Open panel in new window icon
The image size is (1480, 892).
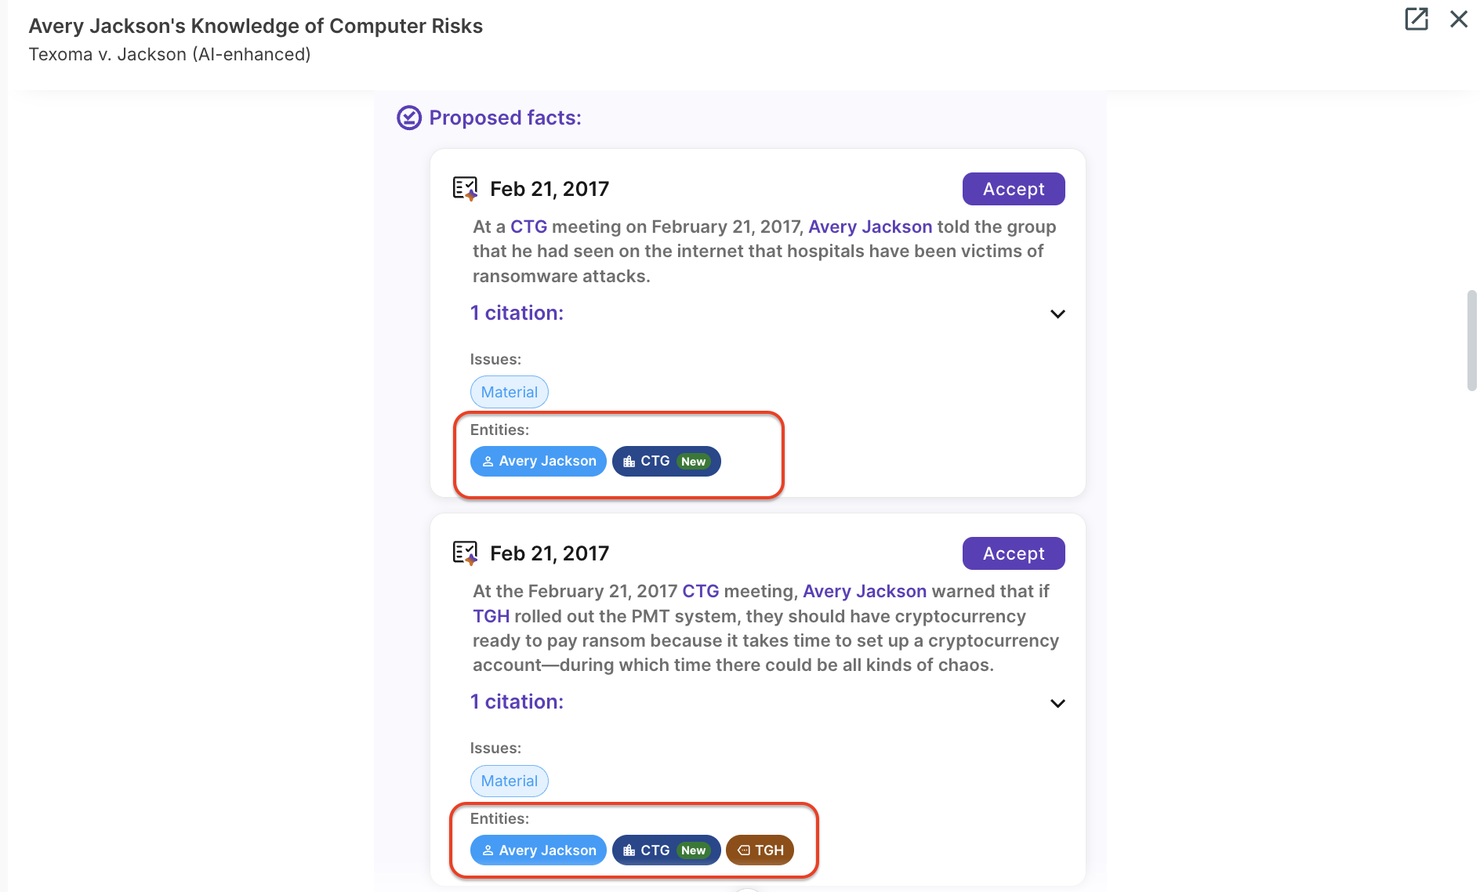tap(1416, 19)
